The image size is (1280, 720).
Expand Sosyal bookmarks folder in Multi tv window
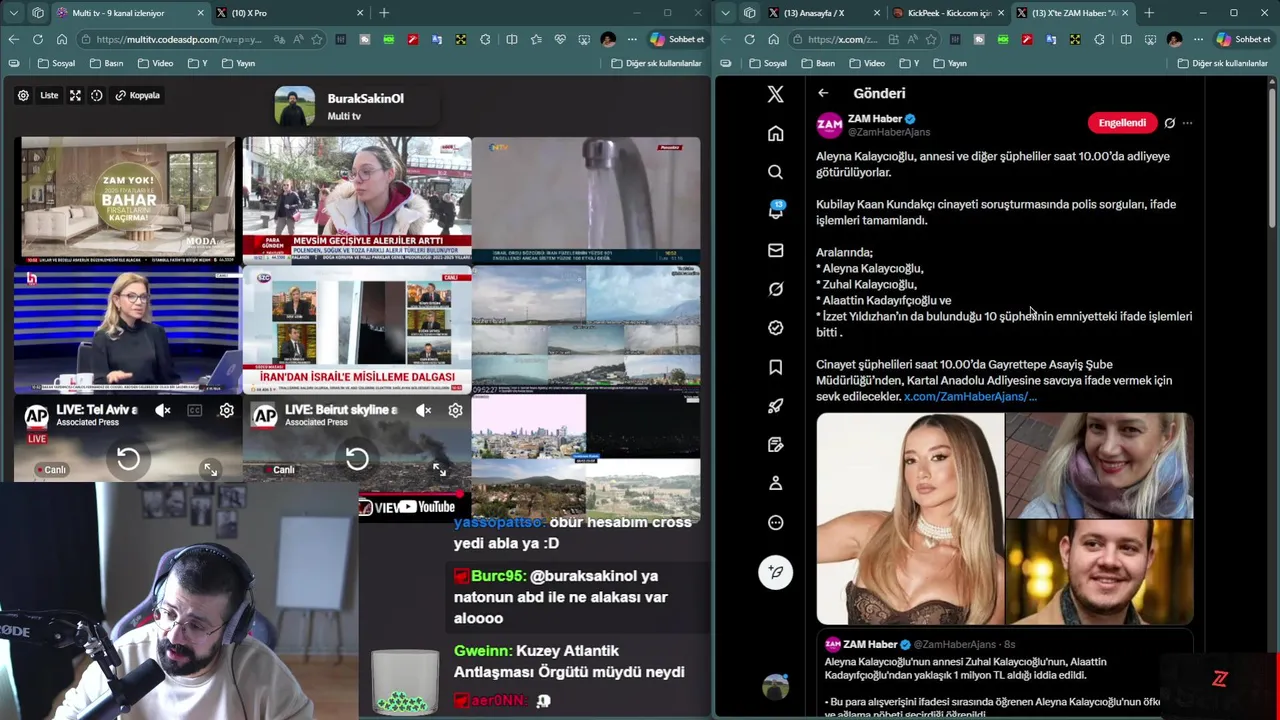[x=56, y=63]
